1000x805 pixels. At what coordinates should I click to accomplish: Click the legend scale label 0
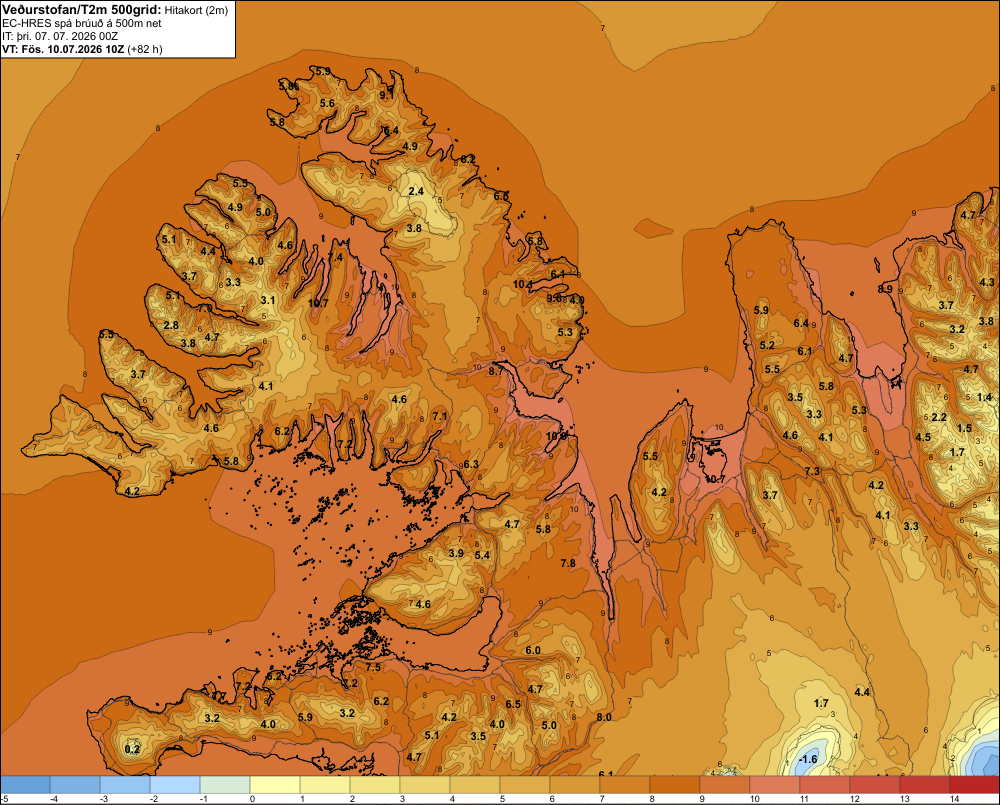tap(253, 799)
